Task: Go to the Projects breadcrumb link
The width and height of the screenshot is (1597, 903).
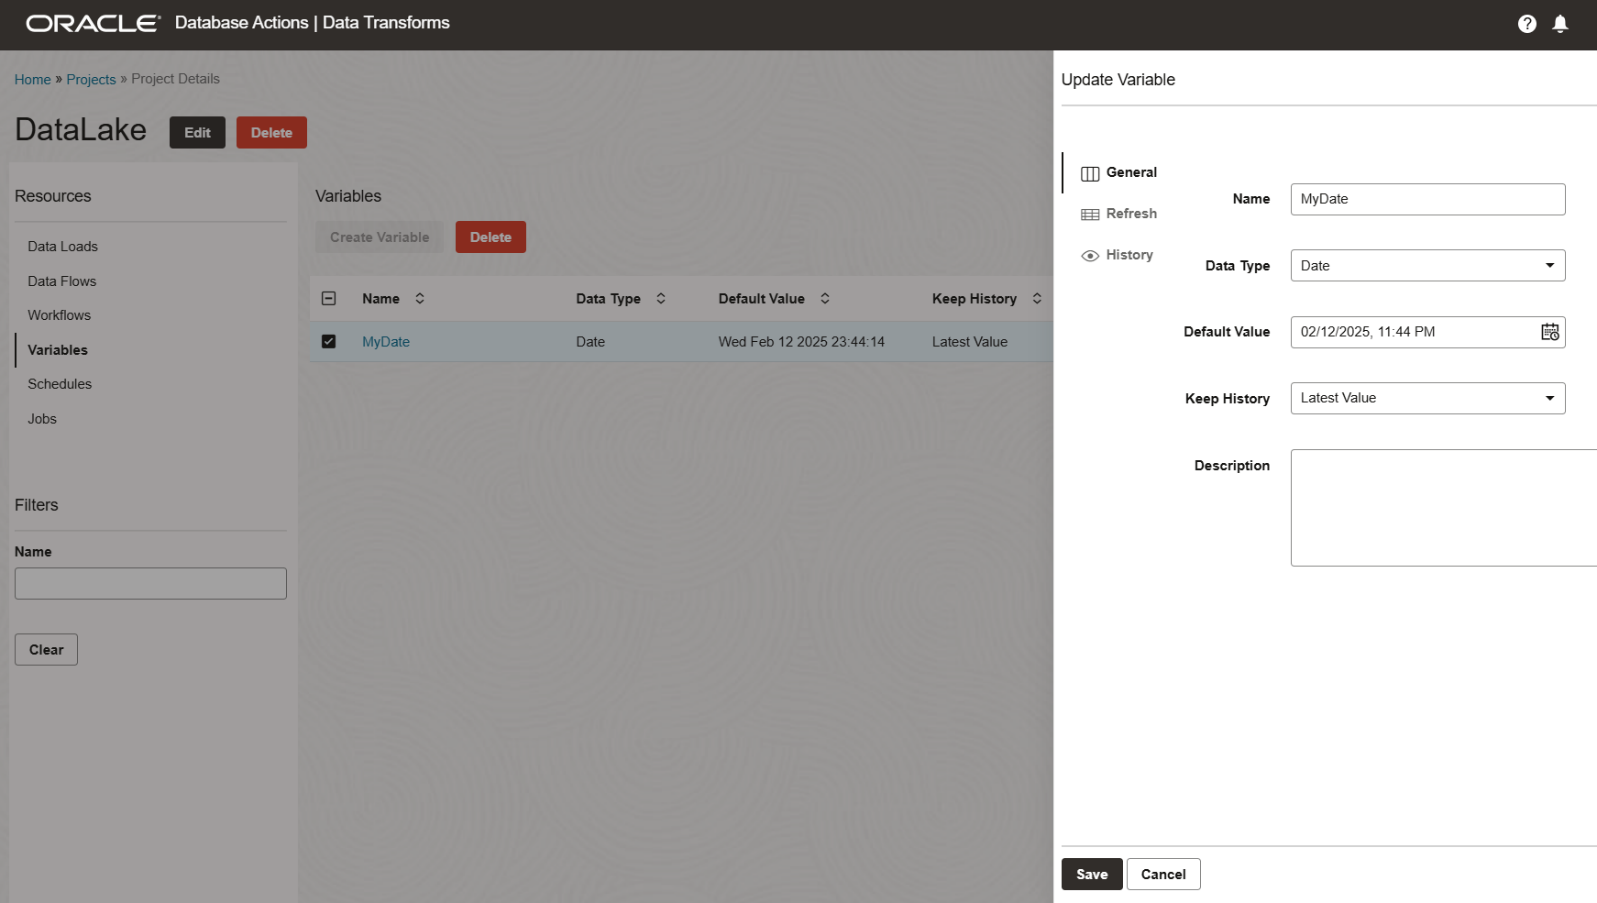Action: pos(91,79)
